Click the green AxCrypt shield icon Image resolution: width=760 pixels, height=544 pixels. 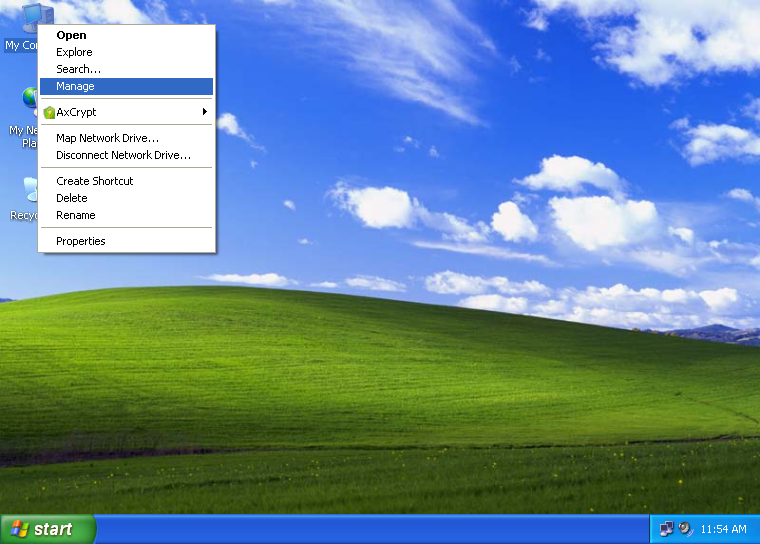(x=49, y=112)
